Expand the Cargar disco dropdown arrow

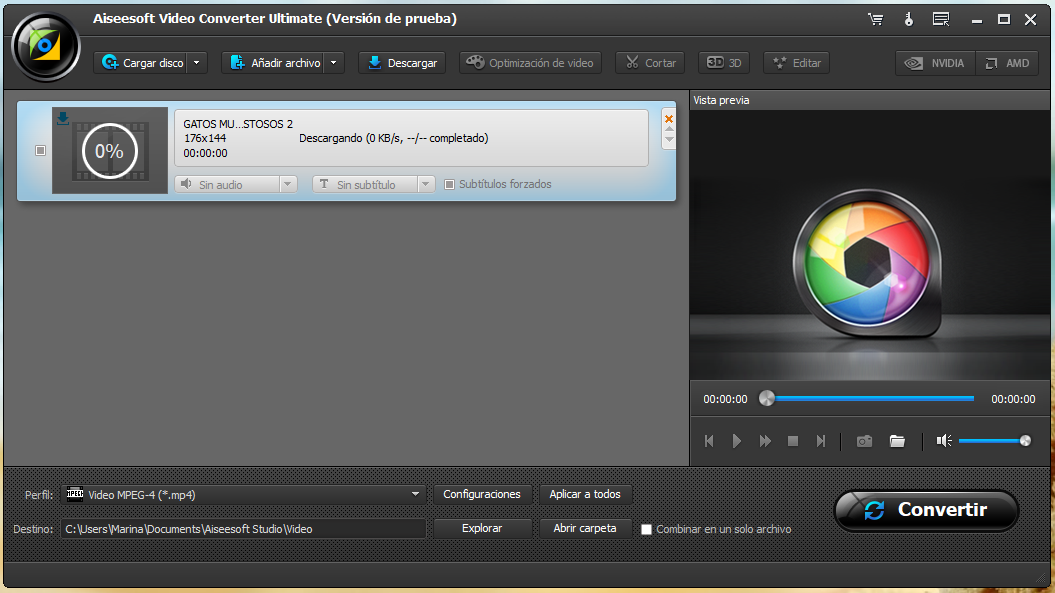pyautogui.click(x=197, y=63)
